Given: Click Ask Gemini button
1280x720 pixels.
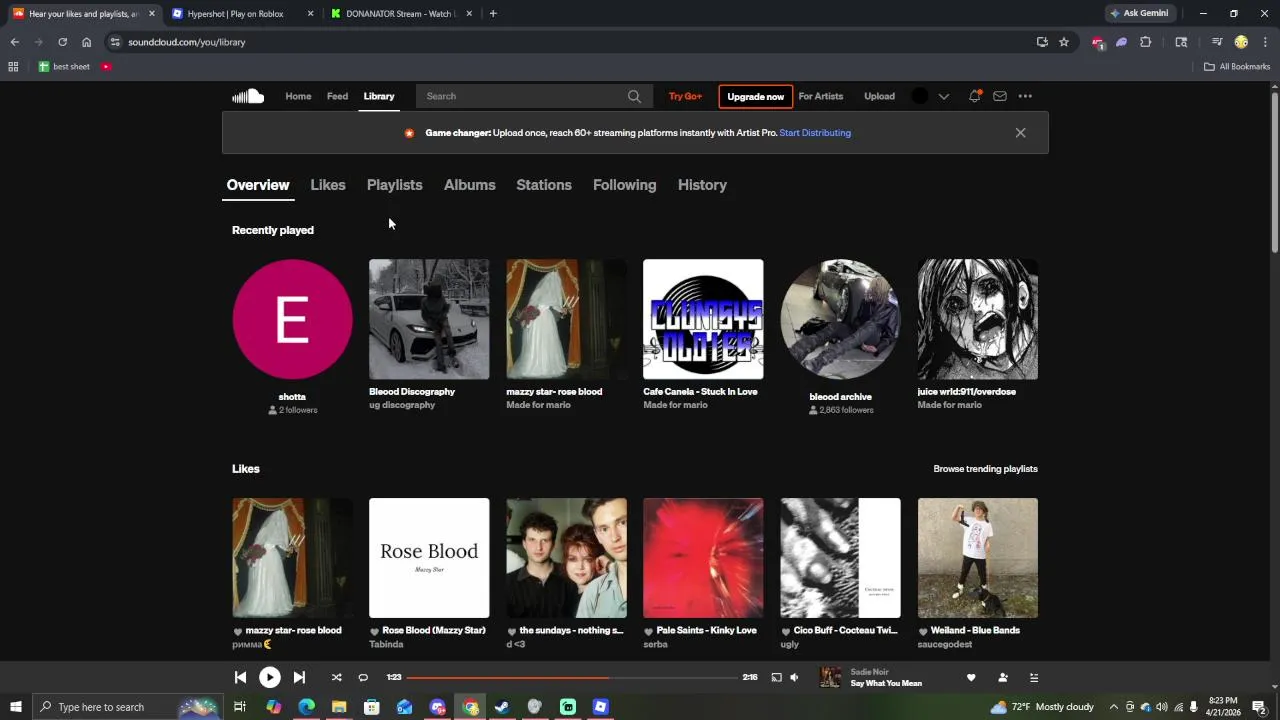Looking at the screenshot, I should pyautogui.click(x=1139, y=14).
